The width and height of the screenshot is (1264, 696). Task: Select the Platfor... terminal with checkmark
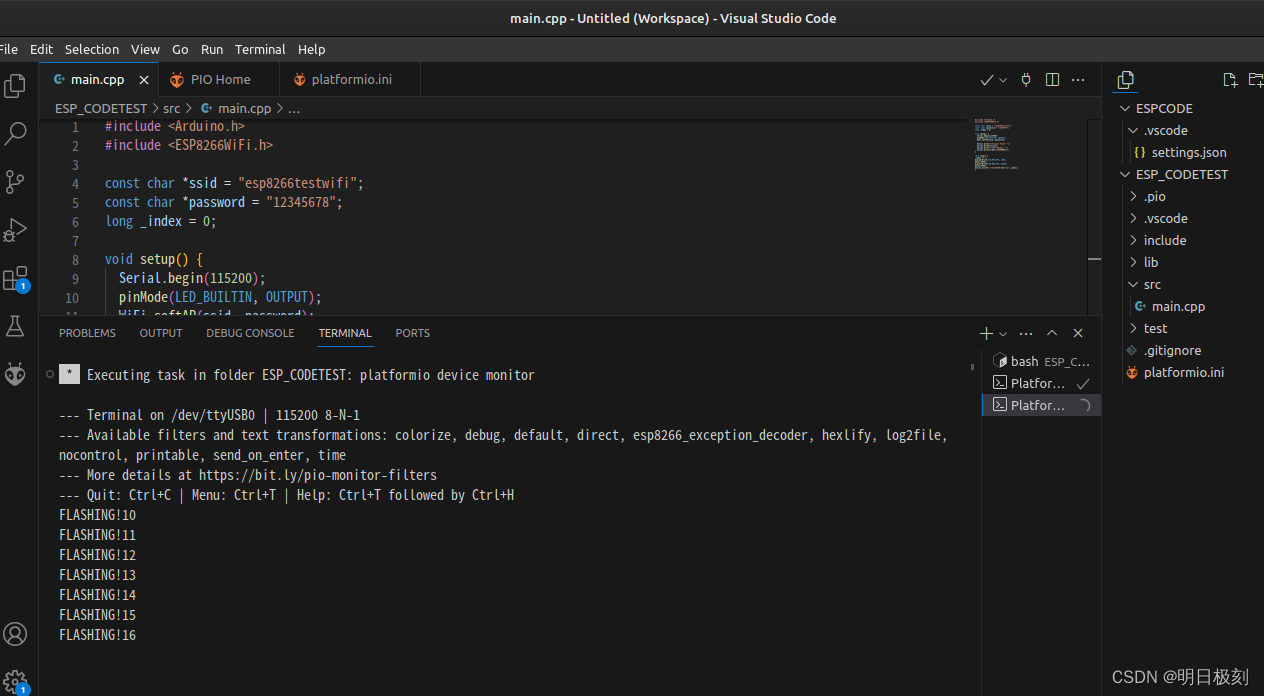pyautogui.click(x=1041, y=383)
